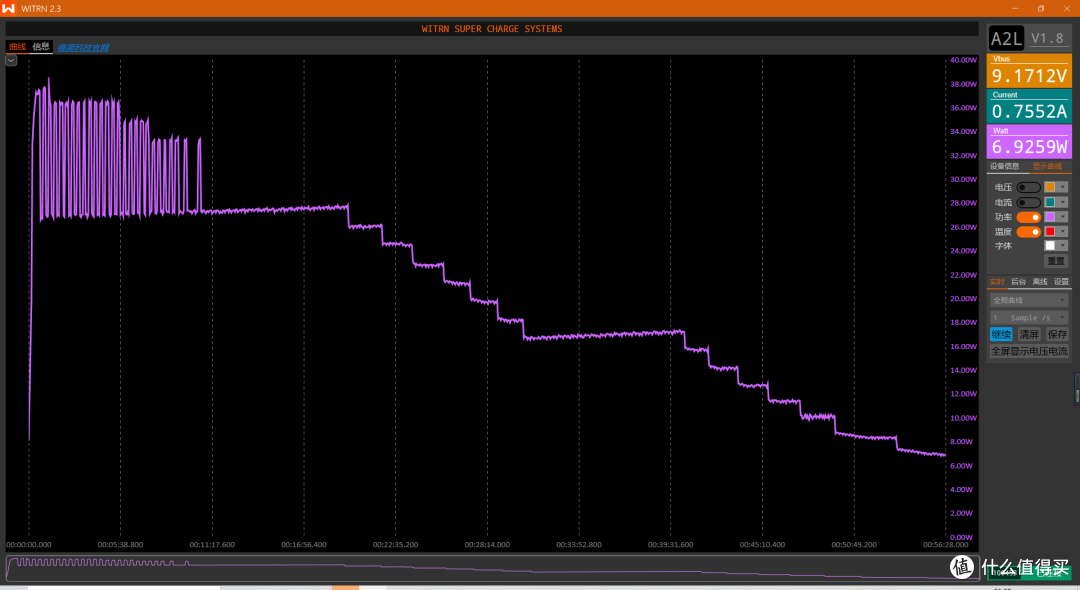Click the overview timeline strip below chart
The width and height of the screenshot is (1080, 590).
[492, 569]
